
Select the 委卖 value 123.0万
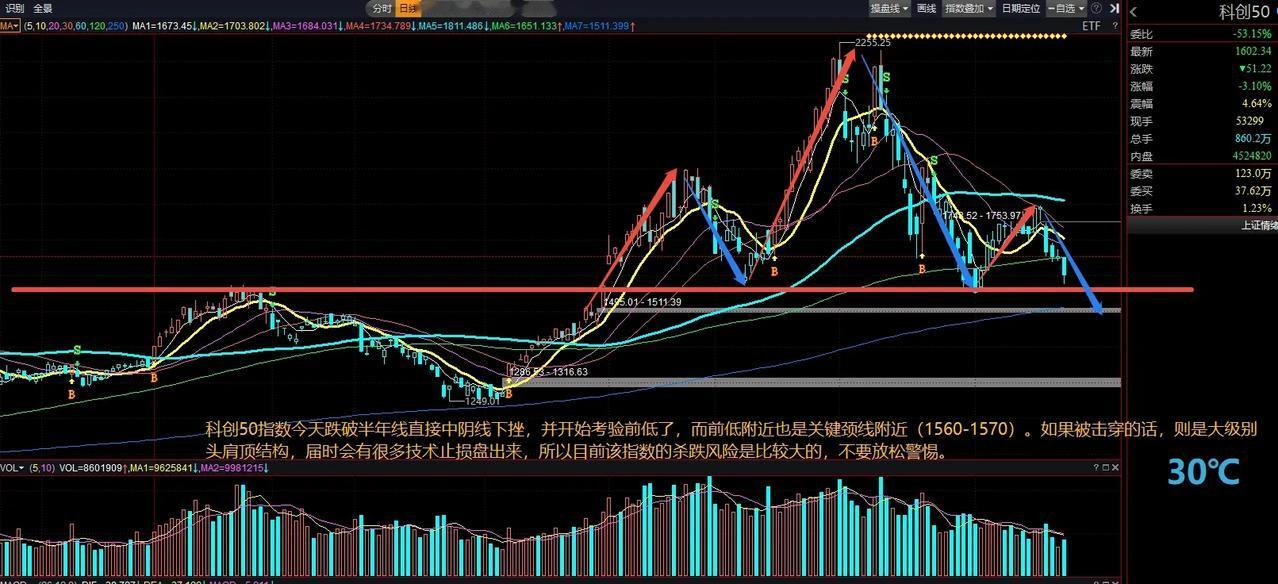coord(1254,173)
